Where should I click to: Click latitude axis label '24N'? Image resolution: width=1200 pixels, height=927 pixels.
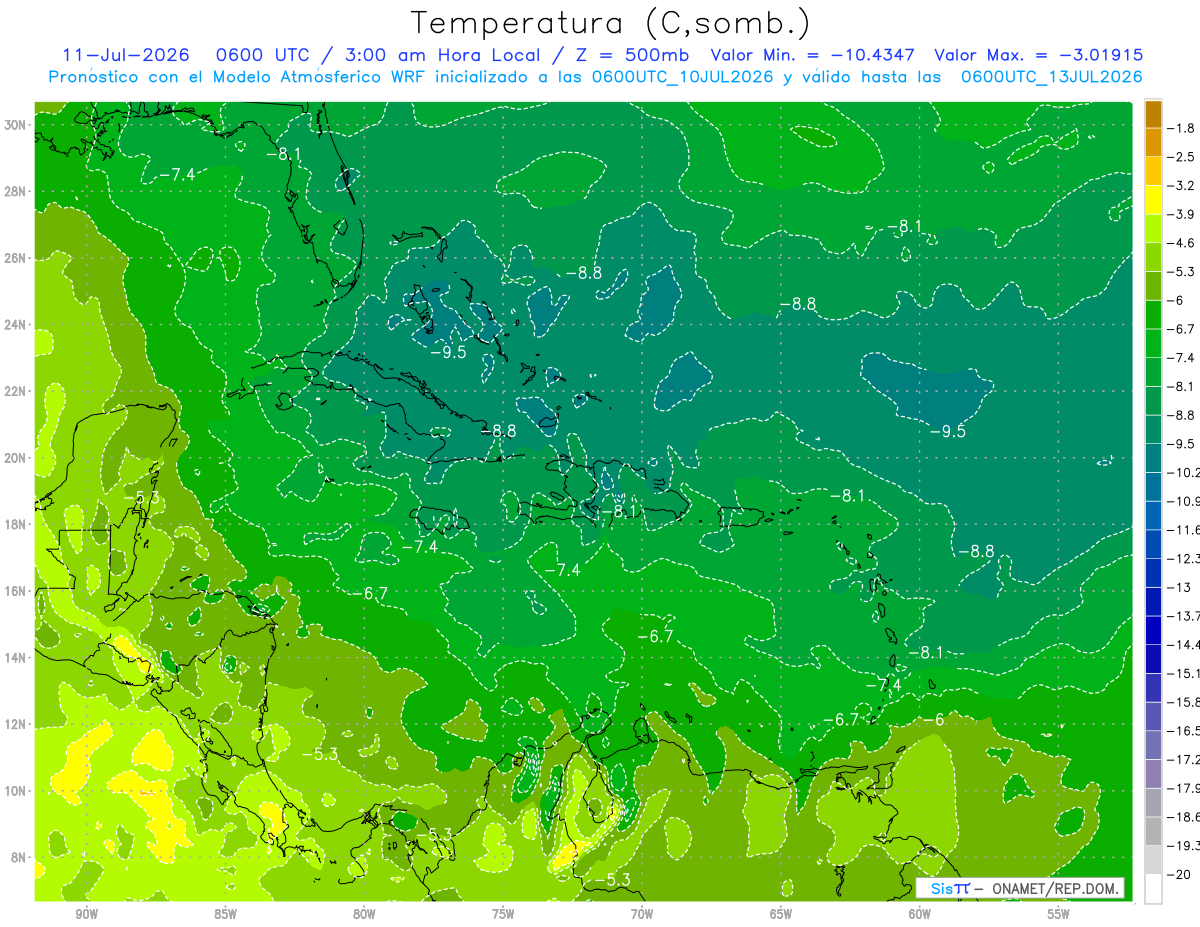coord(17,325)
